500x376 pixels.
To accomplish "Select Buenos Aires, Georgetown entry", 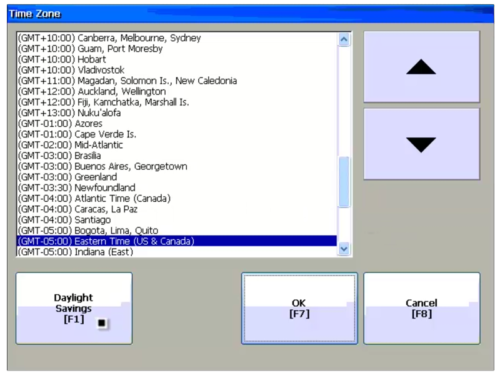I will (x=177, y=166).
